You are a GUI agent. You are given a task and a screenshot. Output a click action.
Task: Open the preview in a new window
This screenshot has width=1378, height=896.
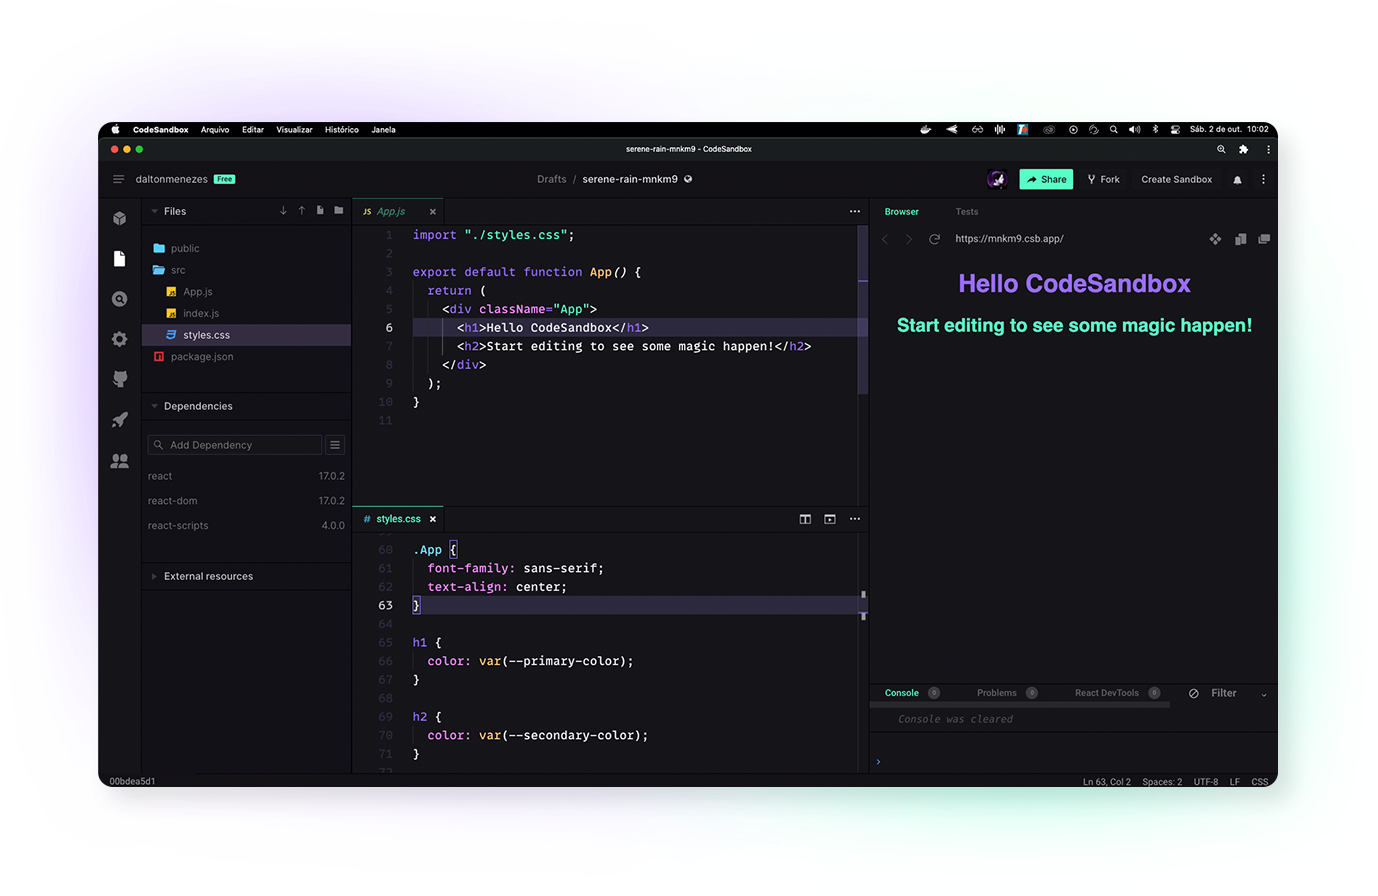(x=1264, y=239)
